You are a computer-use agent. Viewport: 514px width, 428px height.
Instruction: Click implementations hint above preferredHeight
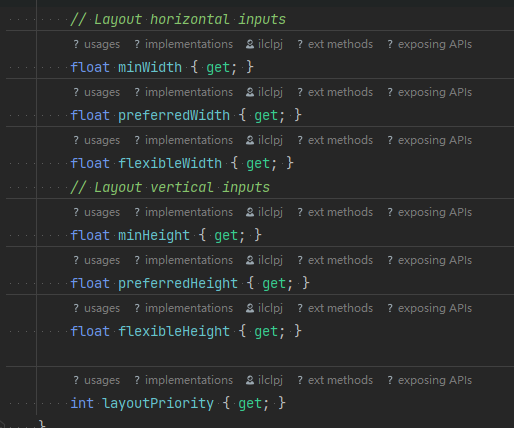184,260
